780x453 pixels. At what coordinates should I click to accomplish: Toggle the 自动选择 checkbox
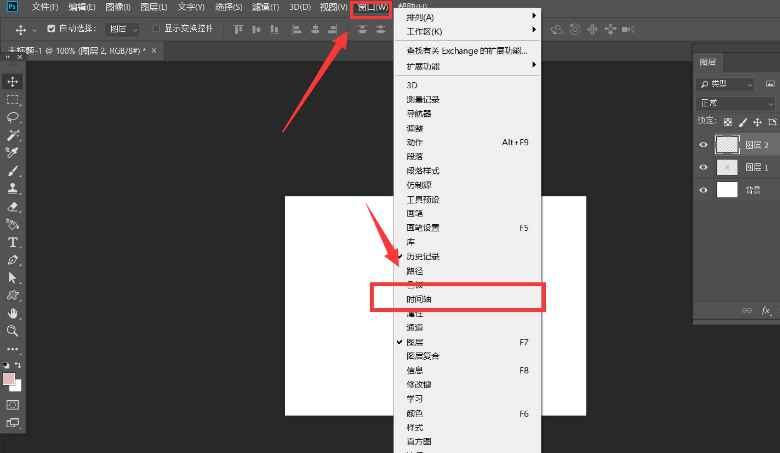tap(51, 29)
